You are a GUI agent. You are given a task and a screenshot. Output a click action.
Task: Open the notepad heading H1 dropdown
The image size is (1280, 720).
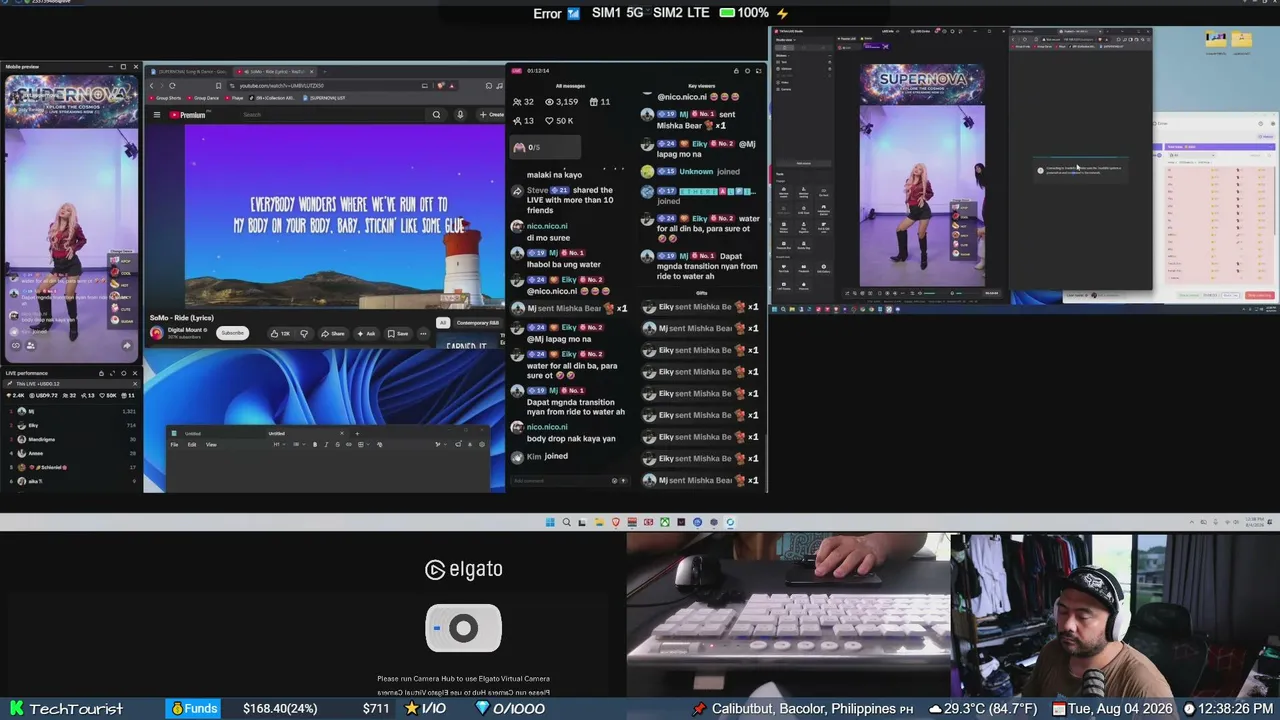point(278,444)
